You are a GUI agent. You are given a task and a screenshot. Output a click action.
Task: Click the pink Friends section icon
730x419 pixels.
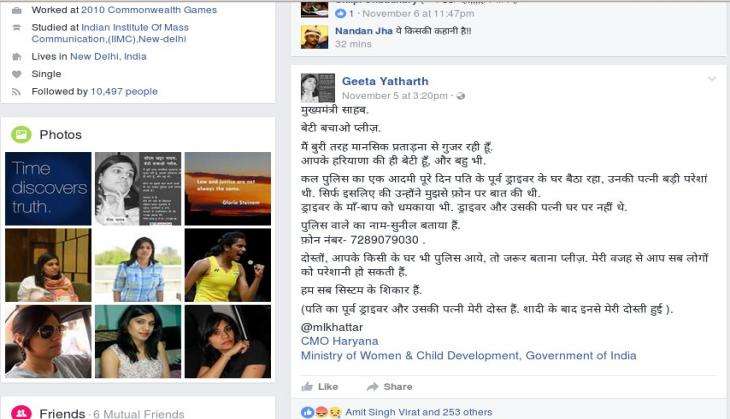click(21, 412)
